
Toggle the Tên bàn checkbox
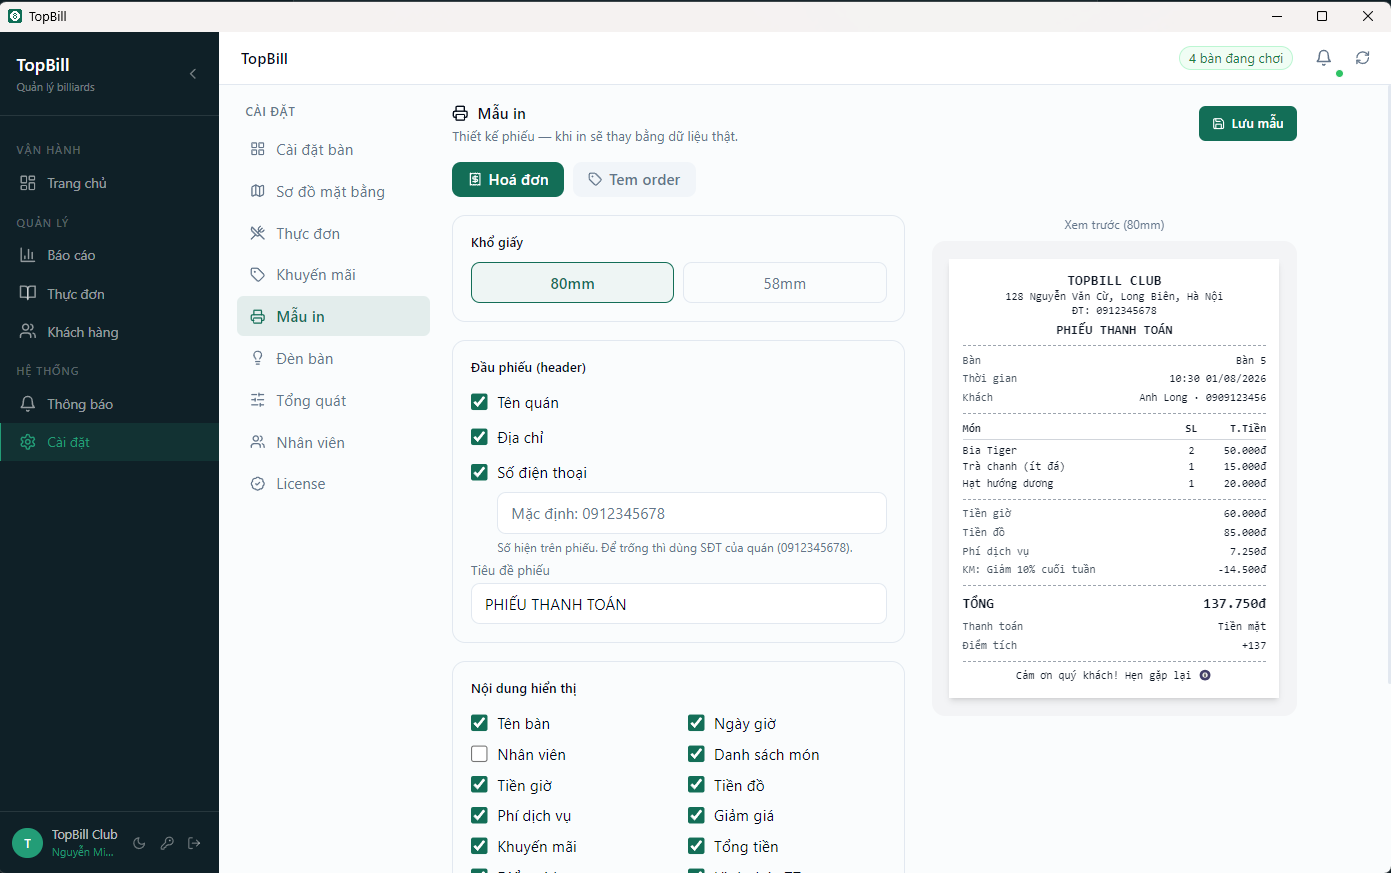[x=479, y=723]
